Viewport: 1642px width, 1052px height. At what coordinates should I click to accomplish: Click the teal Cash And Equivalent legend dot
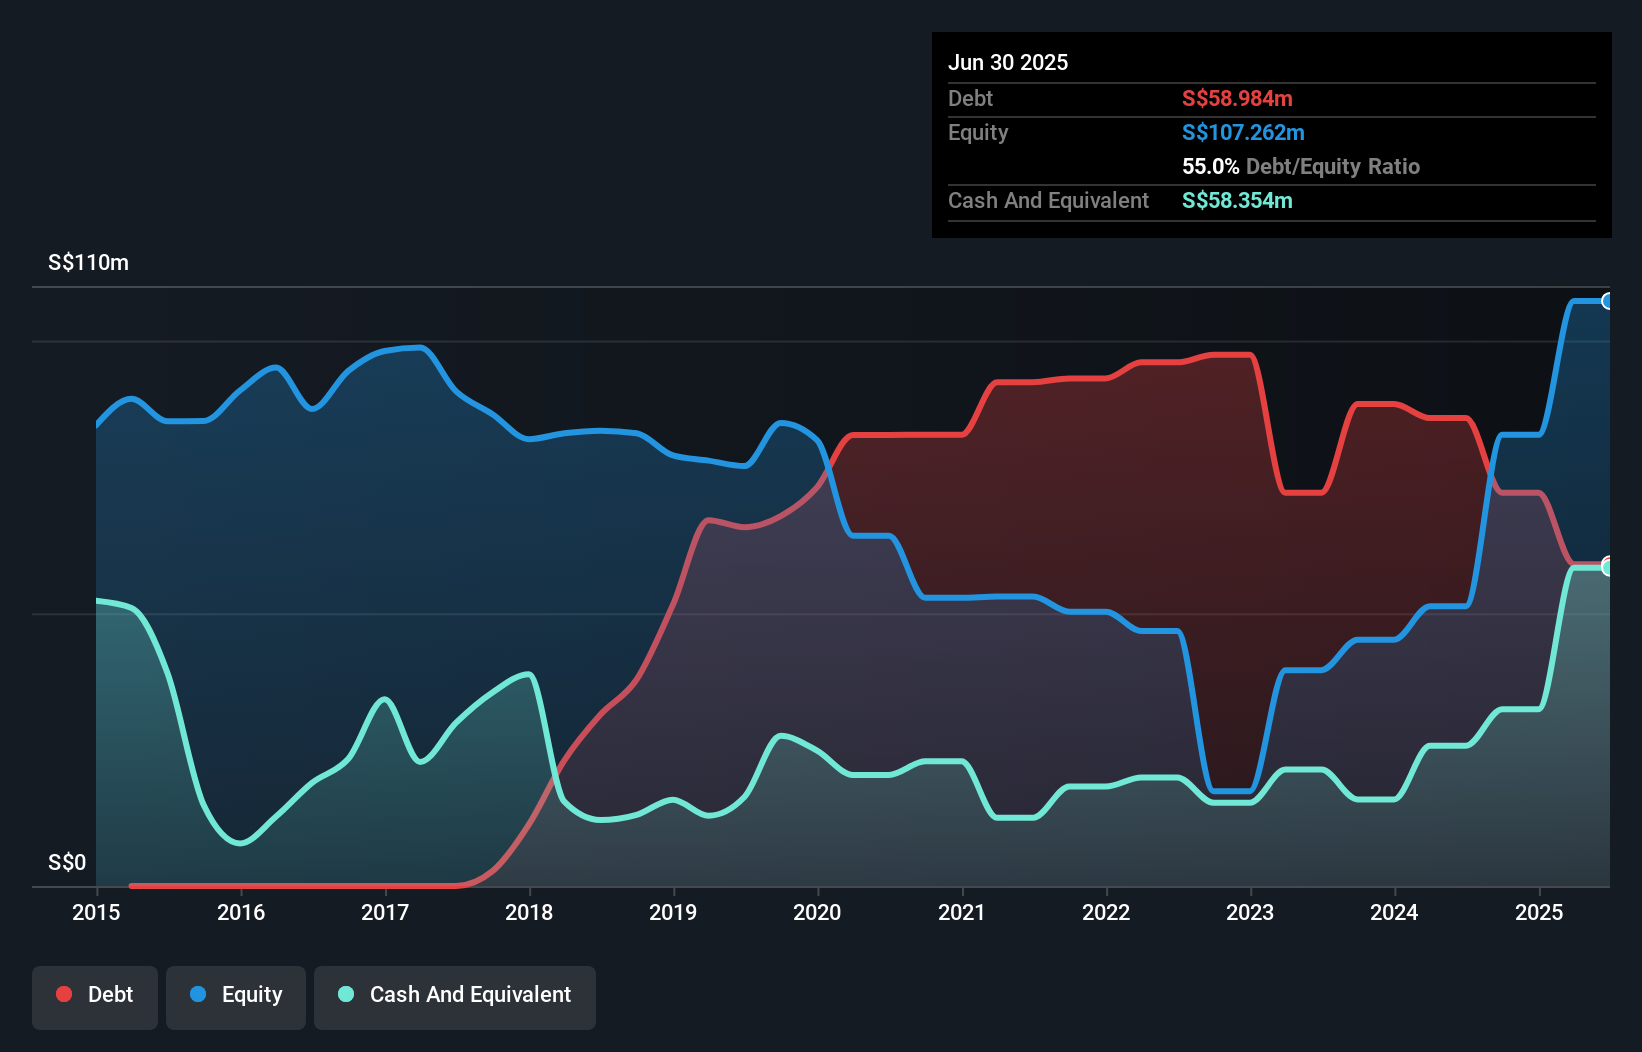(346, 994)
